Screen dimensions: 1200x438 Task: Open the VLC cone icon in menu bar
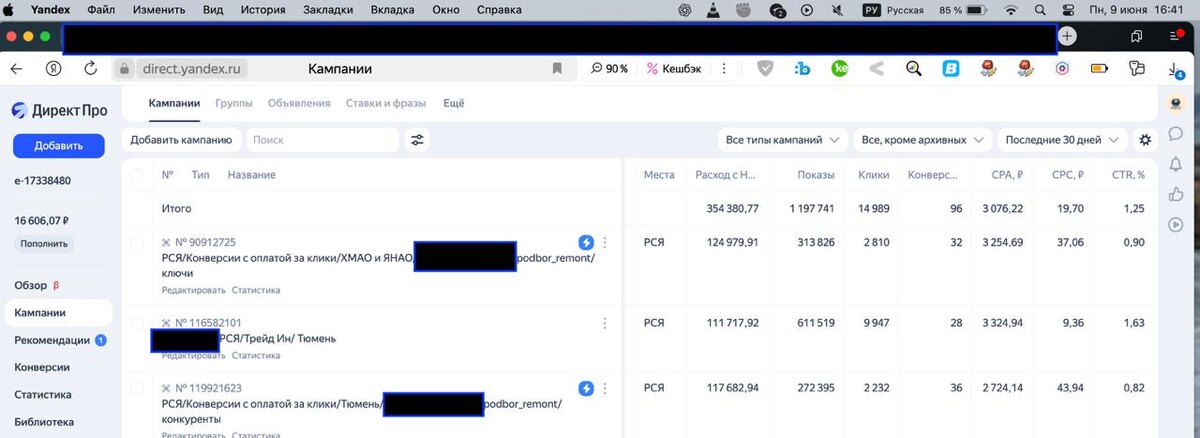[x=712, y=10]
